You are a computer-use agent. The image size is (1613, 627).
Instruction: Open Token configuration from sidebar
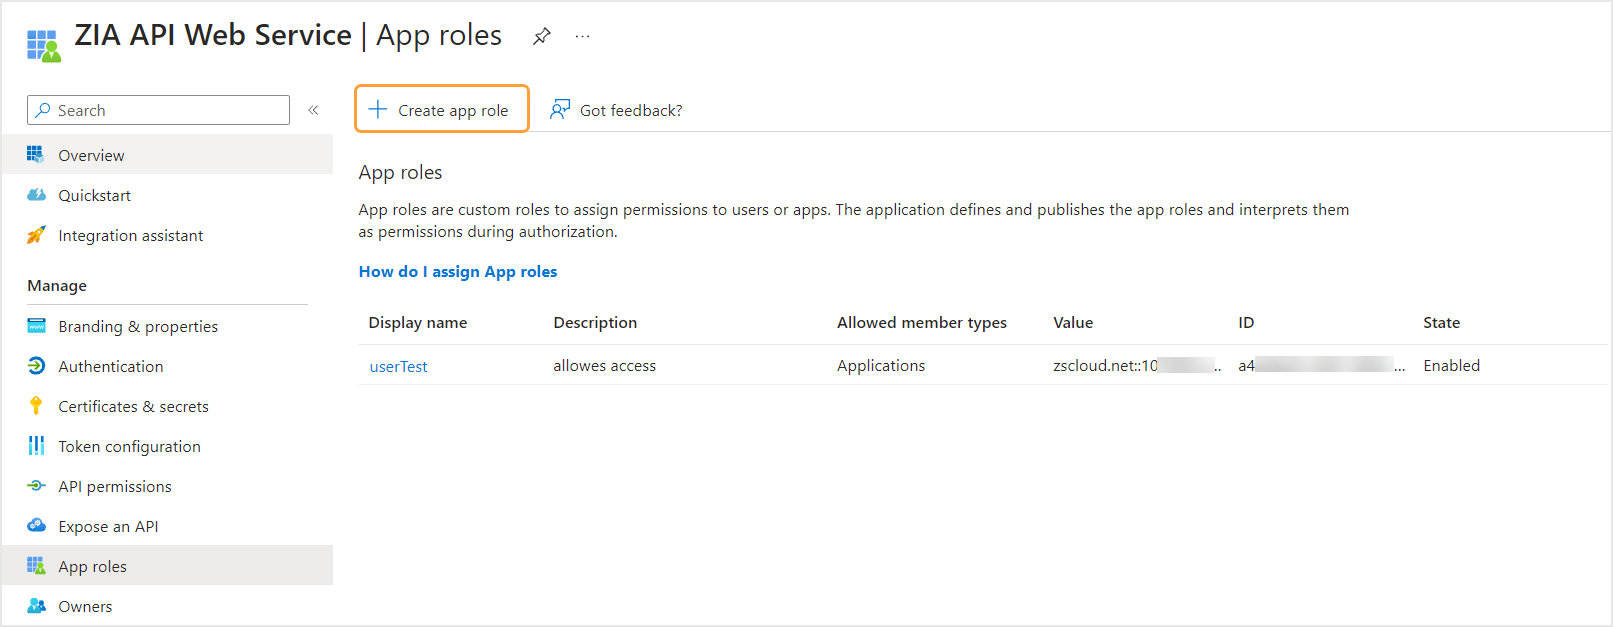click(129, 446)
